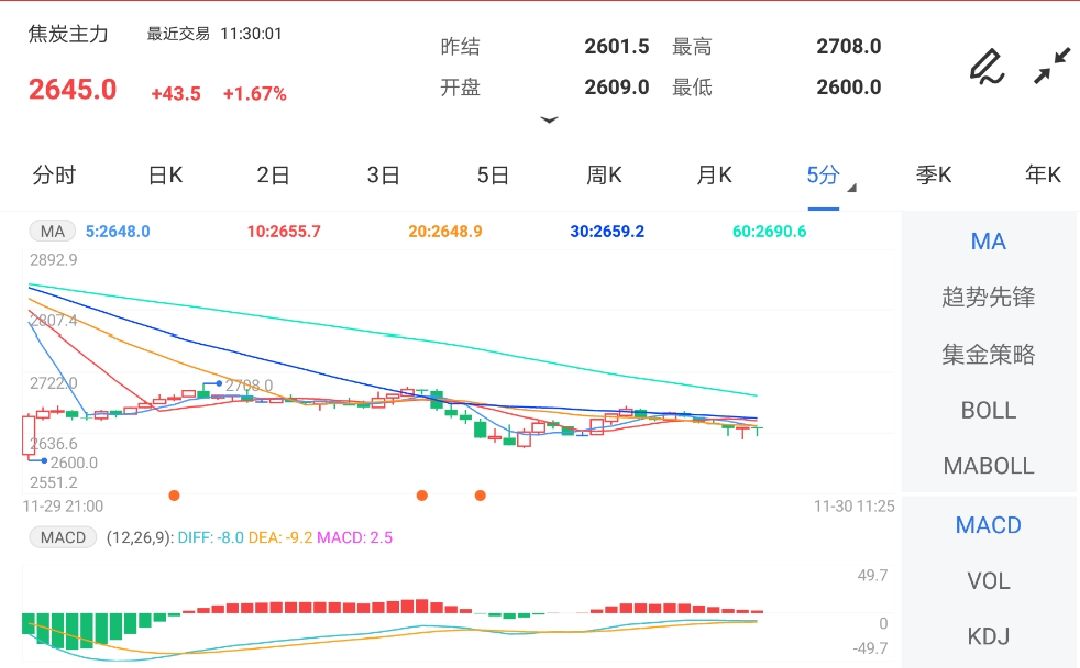This screenshot has width=1080, height=668.
Task: Click the 2551.2 price axis label
Action: pos(54,483)
